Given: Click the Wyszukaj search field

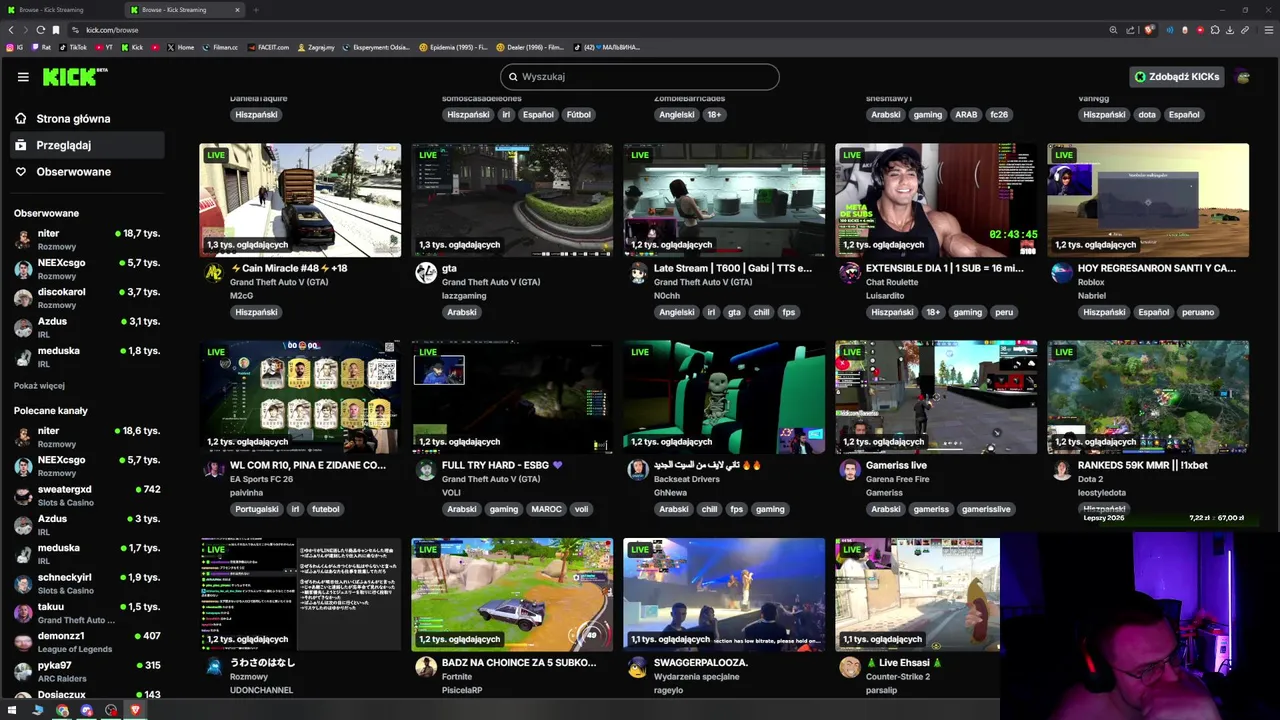Looking at the screenshot, I should tap(640, 77).
